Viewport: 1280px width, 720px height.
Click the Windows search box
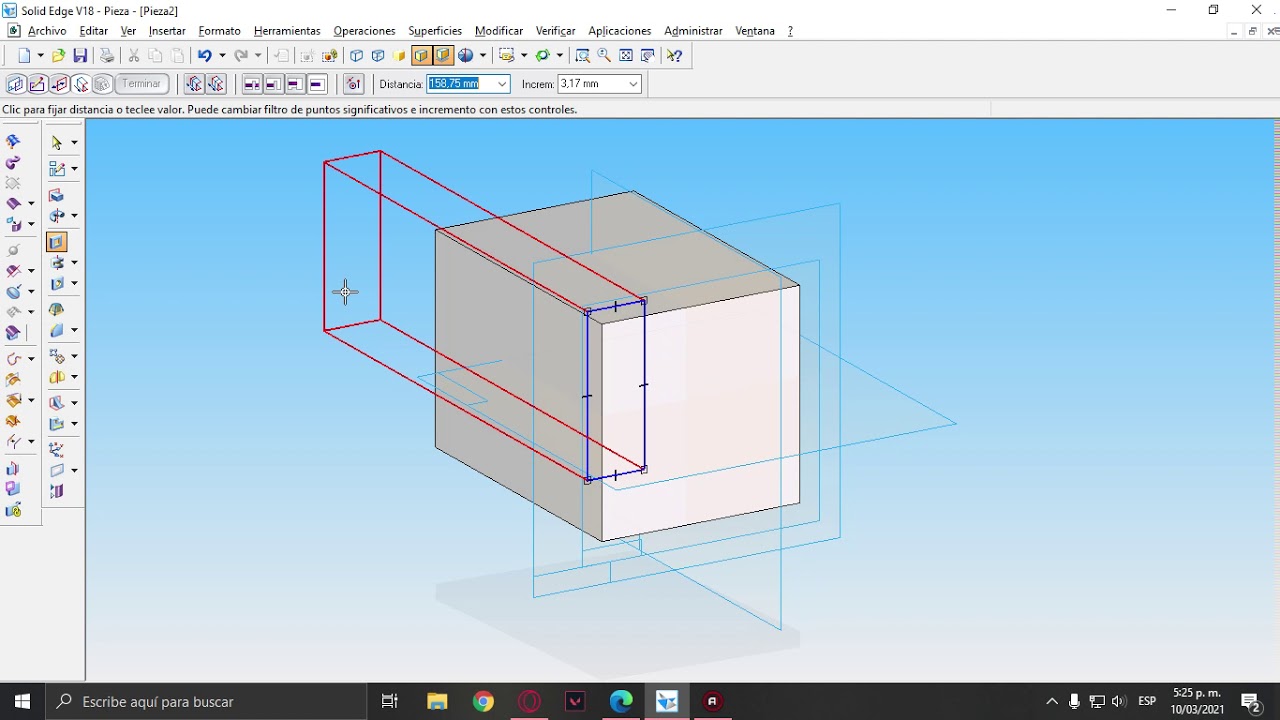click(206, 702)
